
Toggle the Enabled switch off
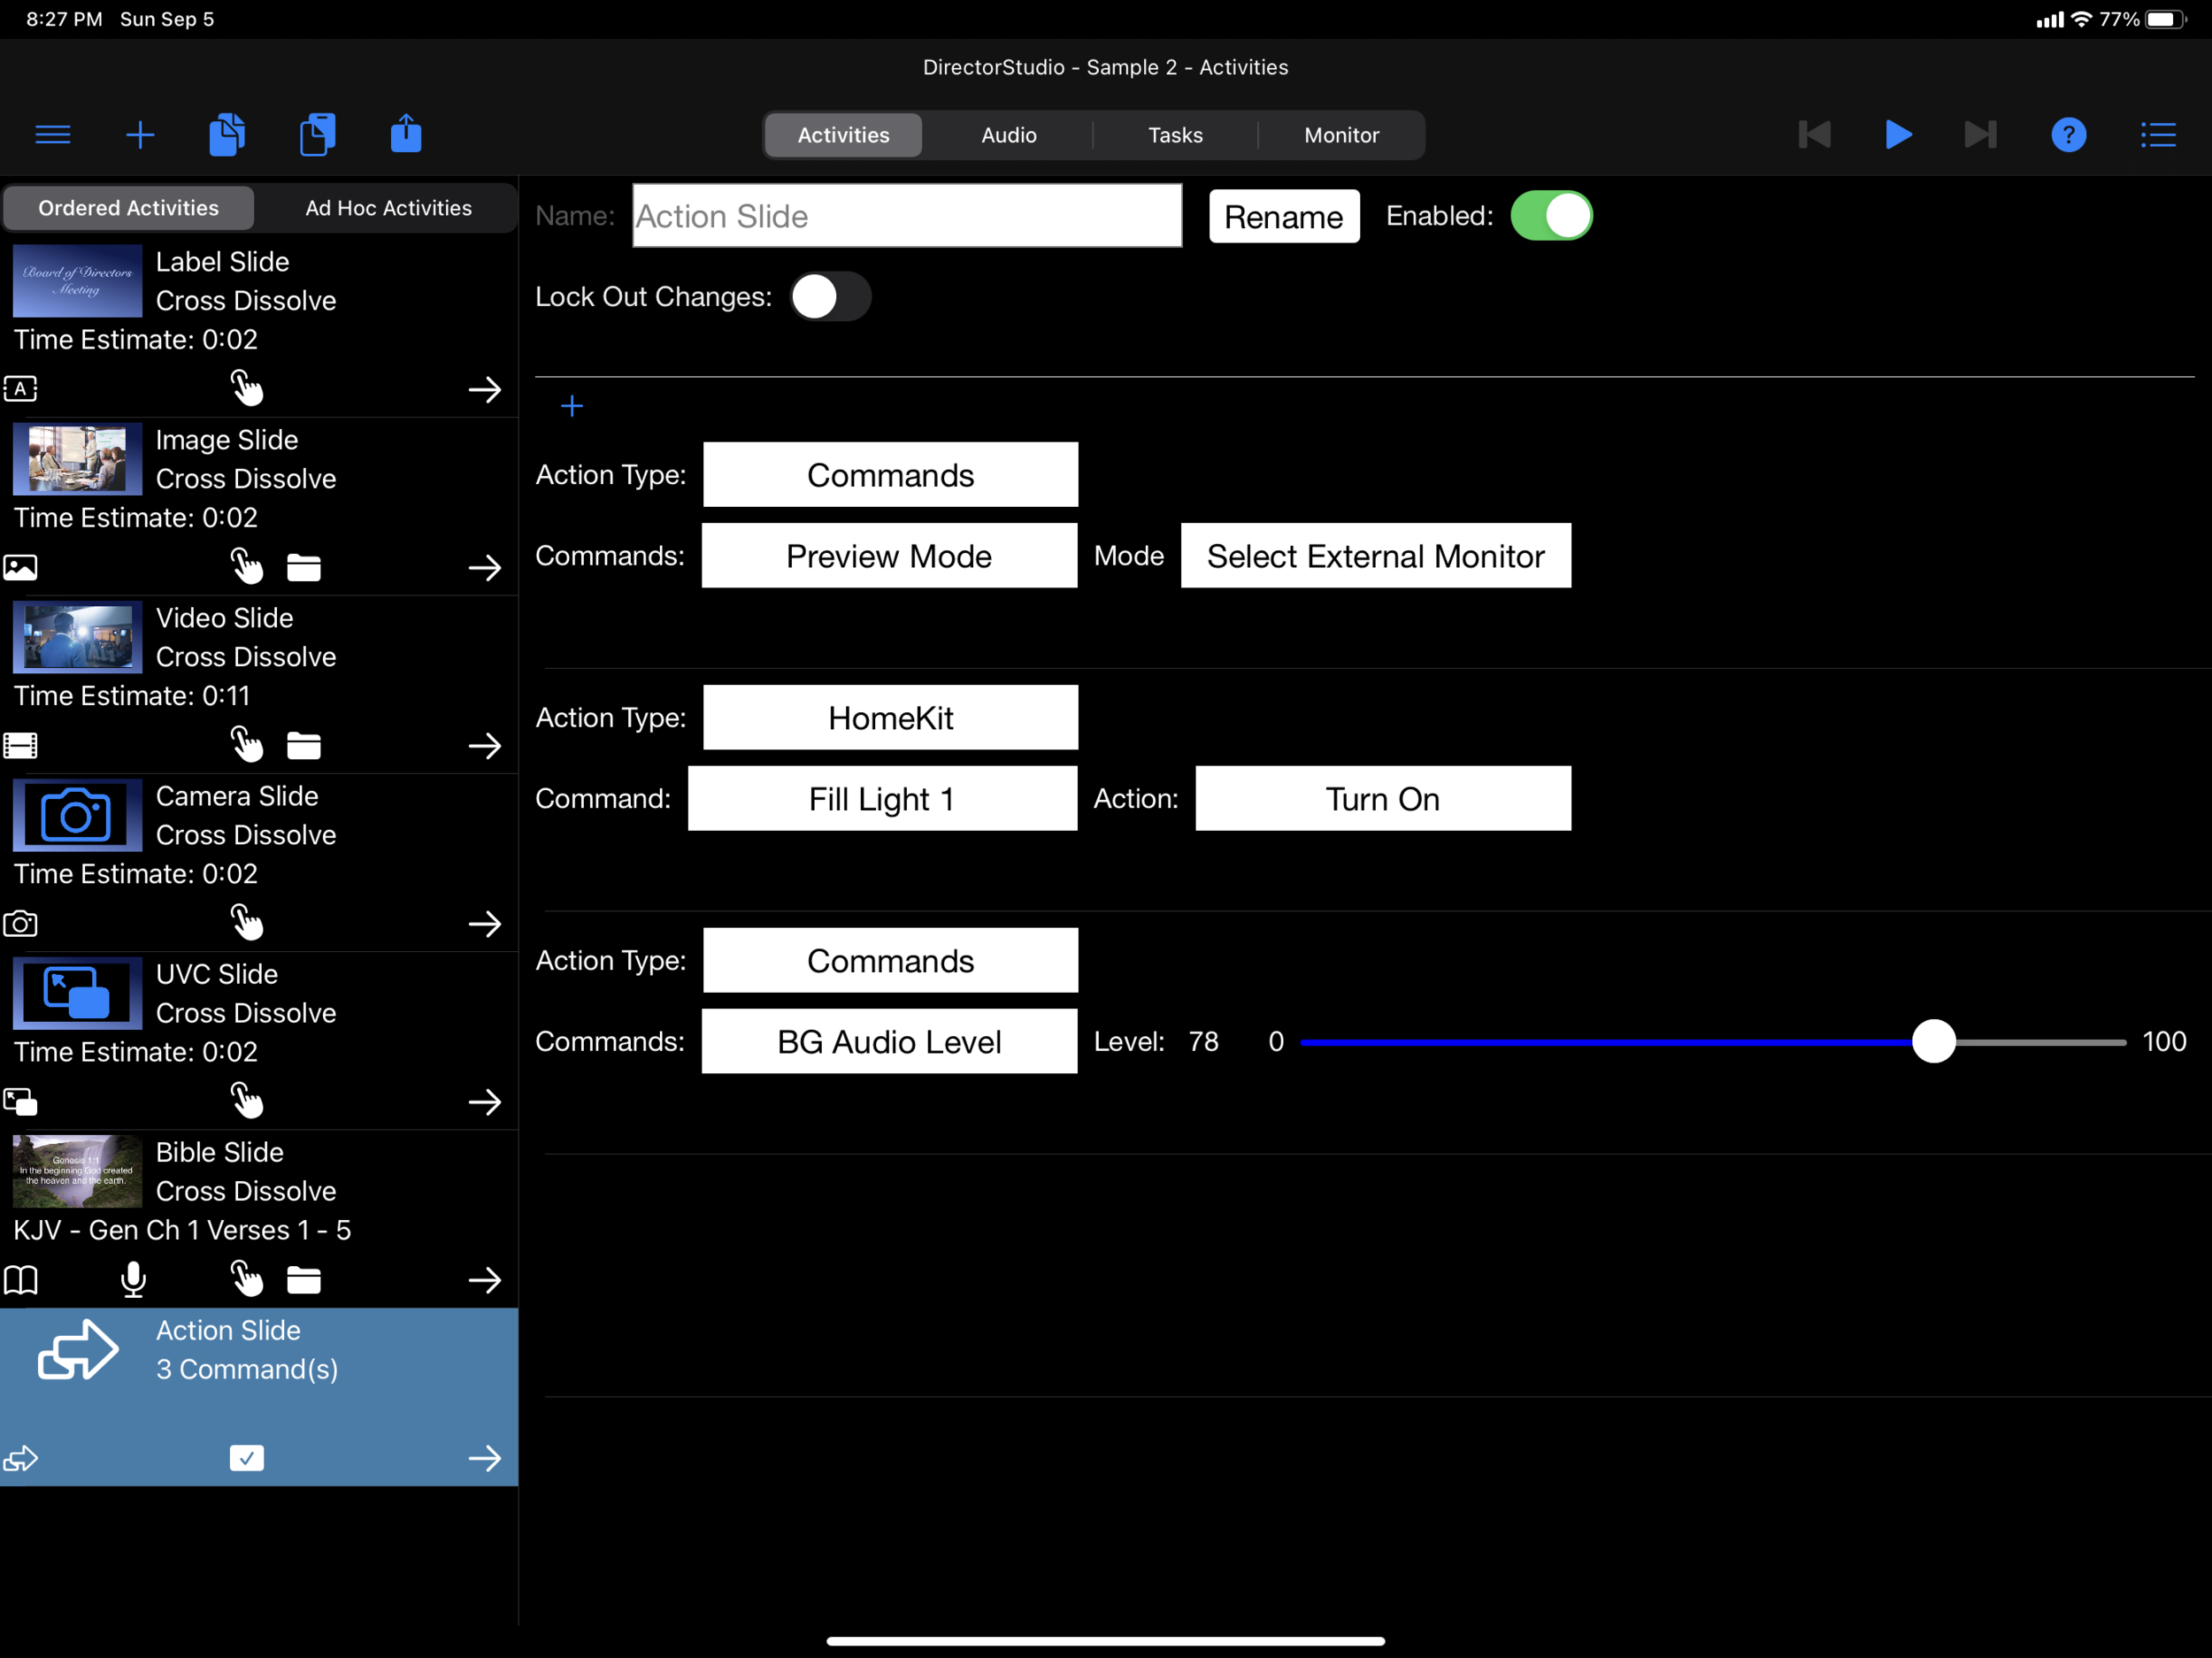point(1551,216)
